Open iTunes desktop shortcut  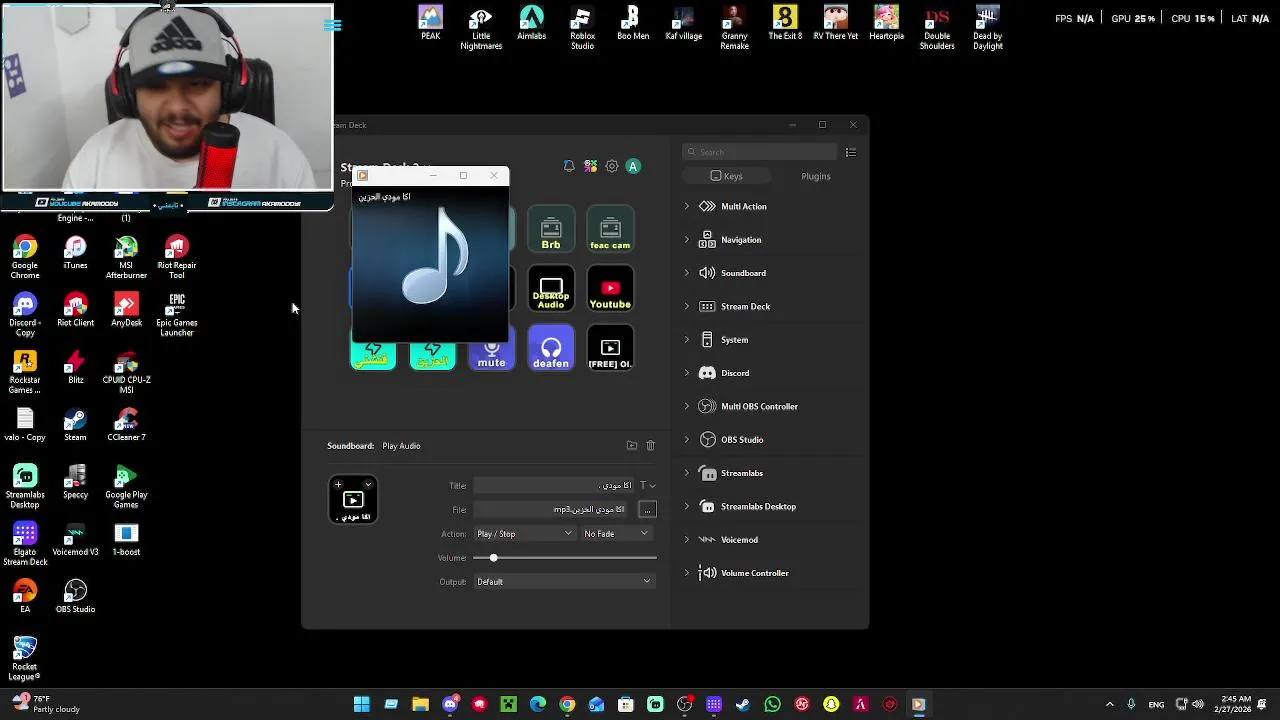tap(75, 253)
